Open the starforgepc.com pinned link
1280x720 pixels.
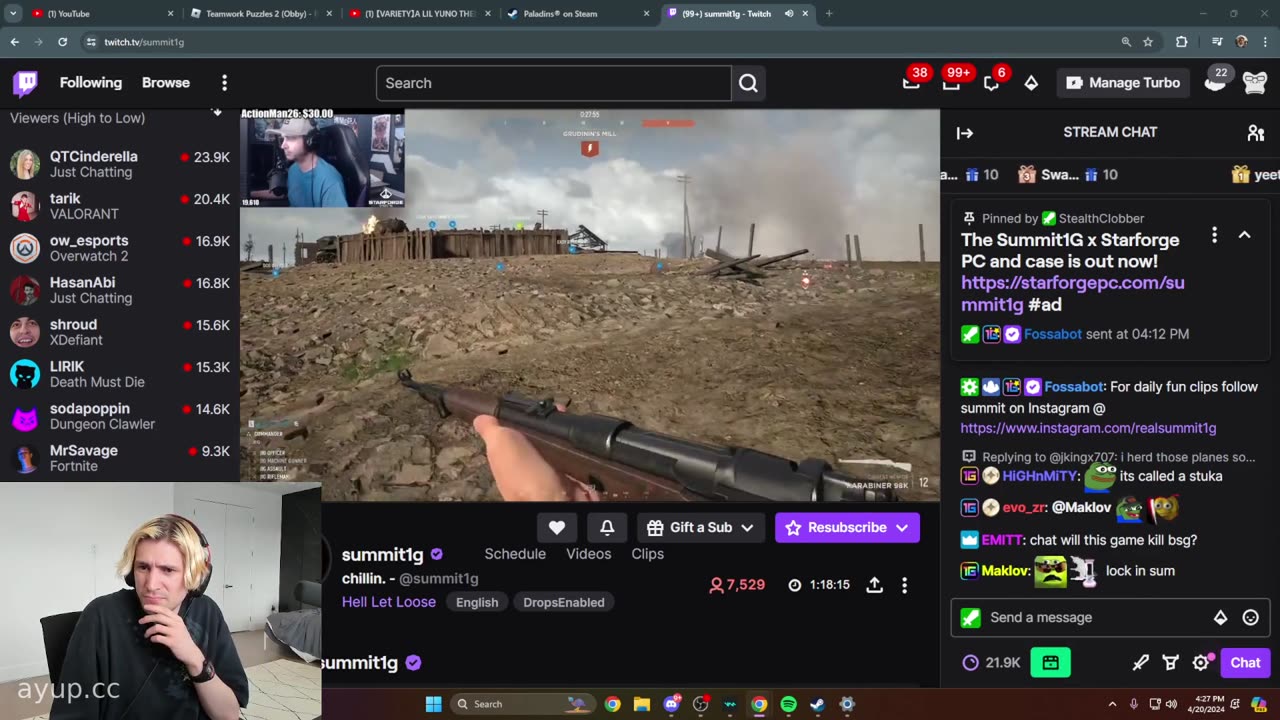1073,293
